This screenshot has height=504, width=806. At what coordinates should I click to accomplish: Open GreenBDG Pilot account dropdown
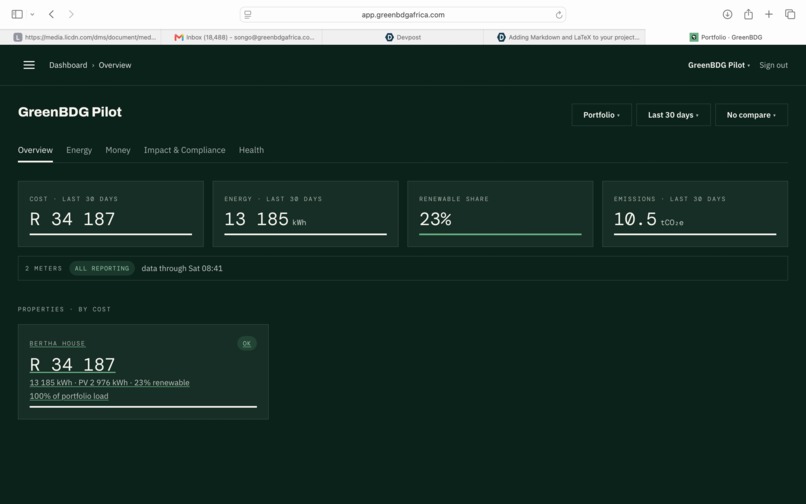(719, 65)
